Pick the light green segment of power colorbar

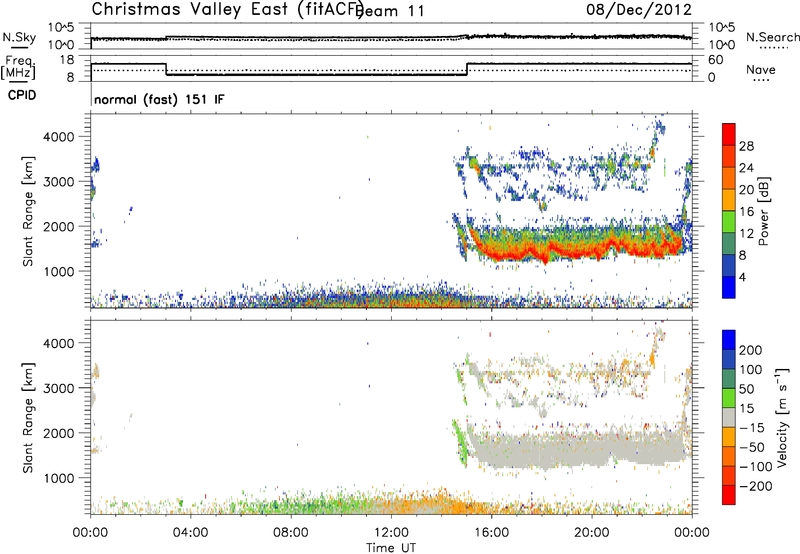click(x=729, y=221)
